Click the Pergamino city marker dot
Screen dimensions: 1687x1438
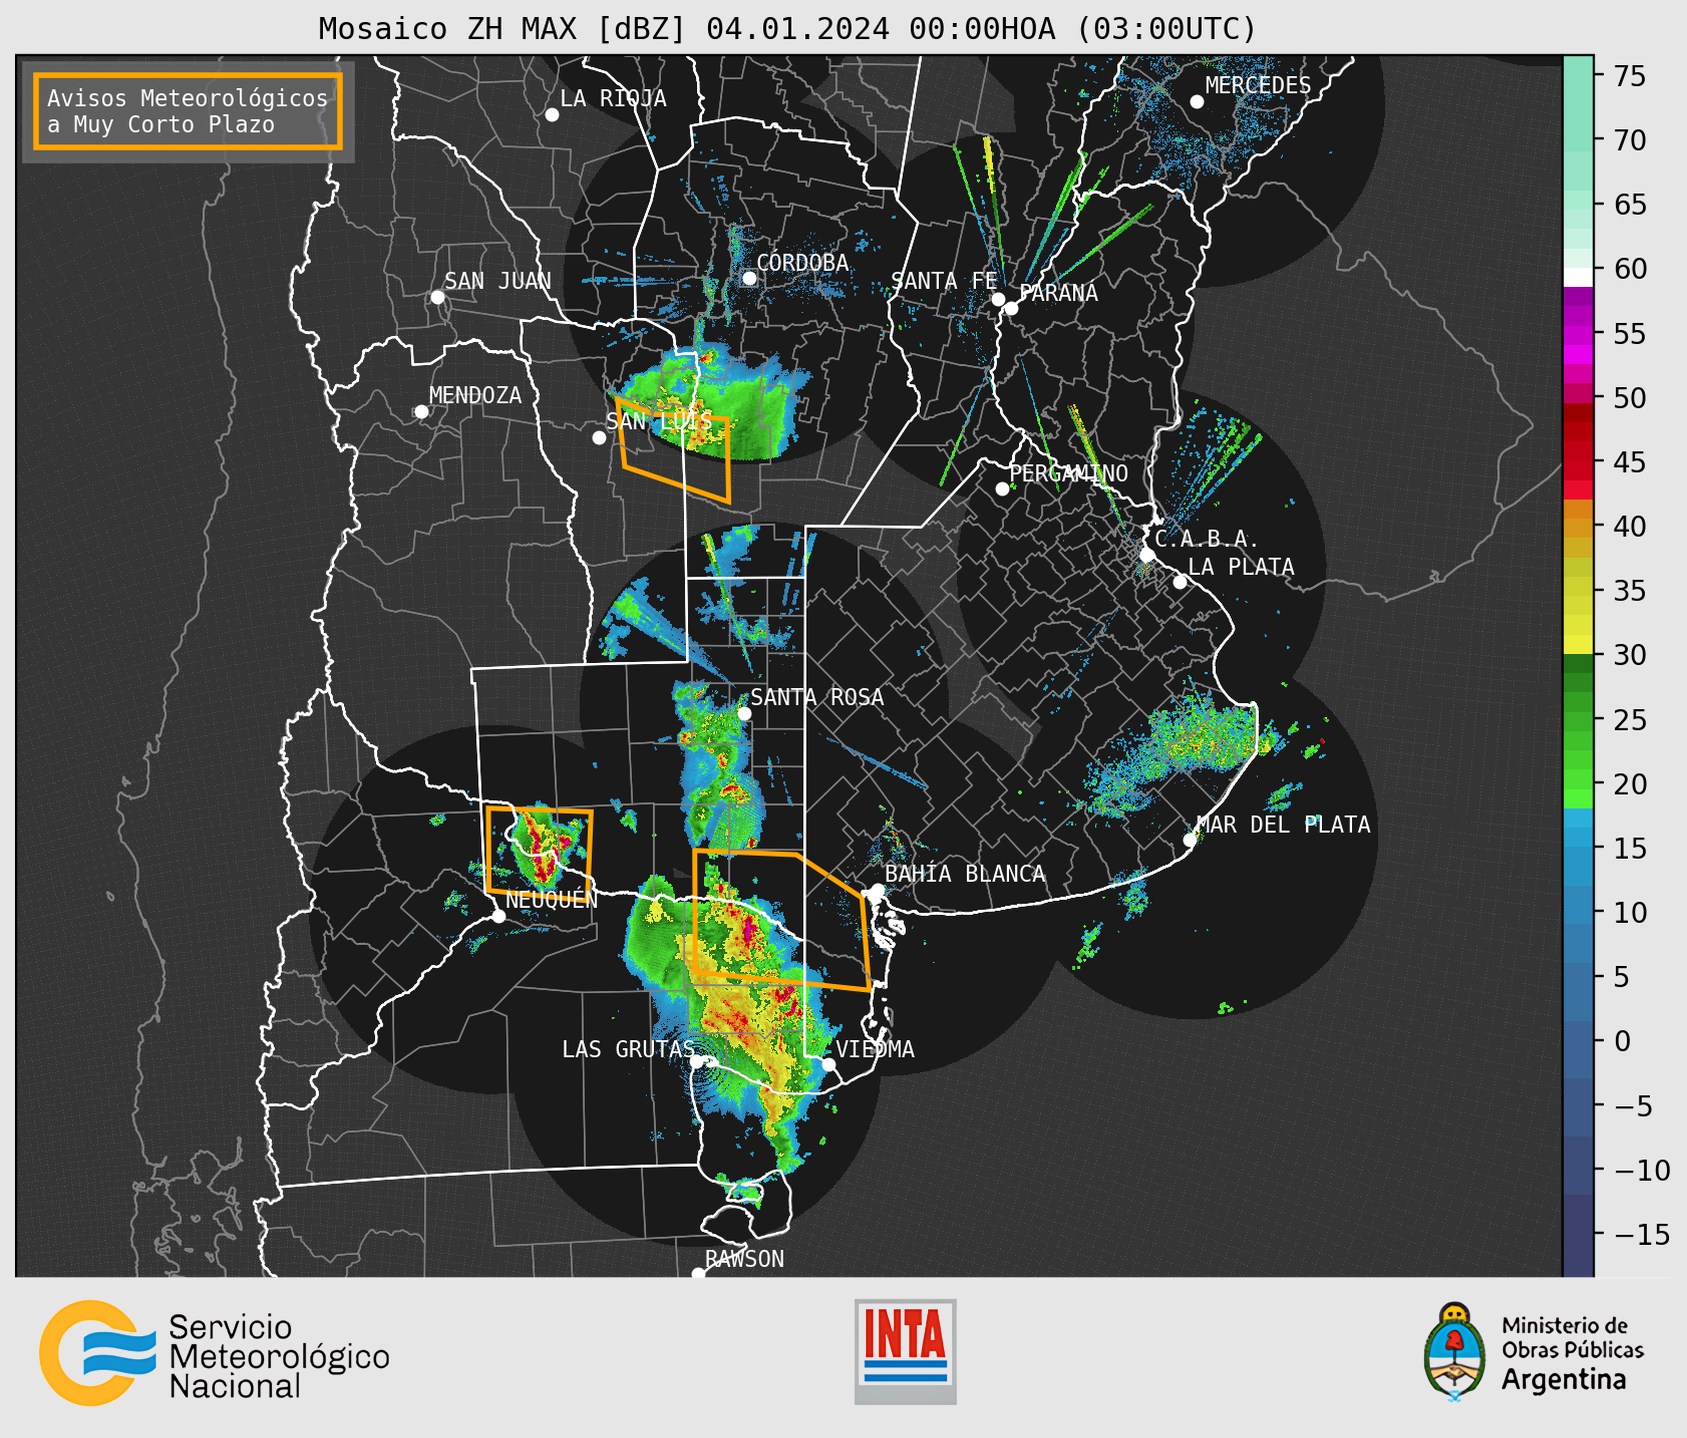pos(1002,489)
